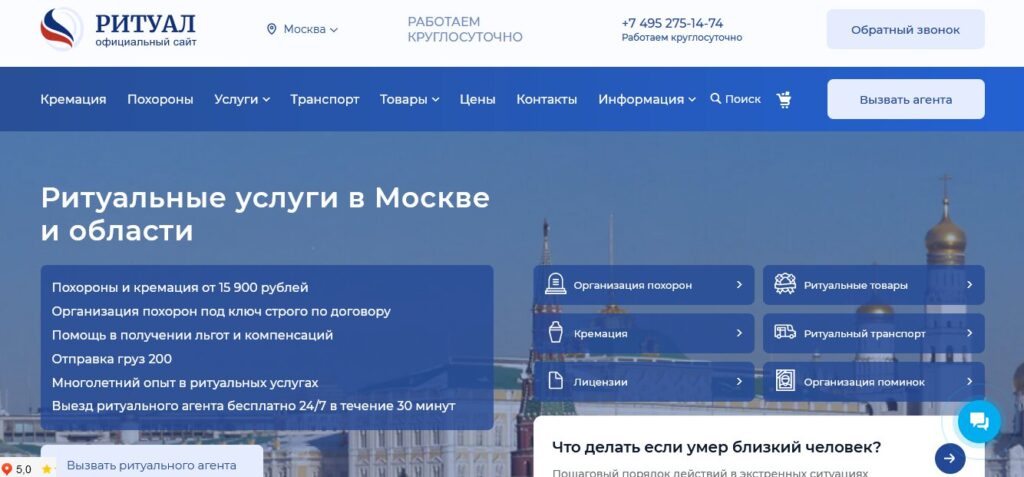
Task: Click the gravestone icon for Организация похорон
Action: point(555,285)
